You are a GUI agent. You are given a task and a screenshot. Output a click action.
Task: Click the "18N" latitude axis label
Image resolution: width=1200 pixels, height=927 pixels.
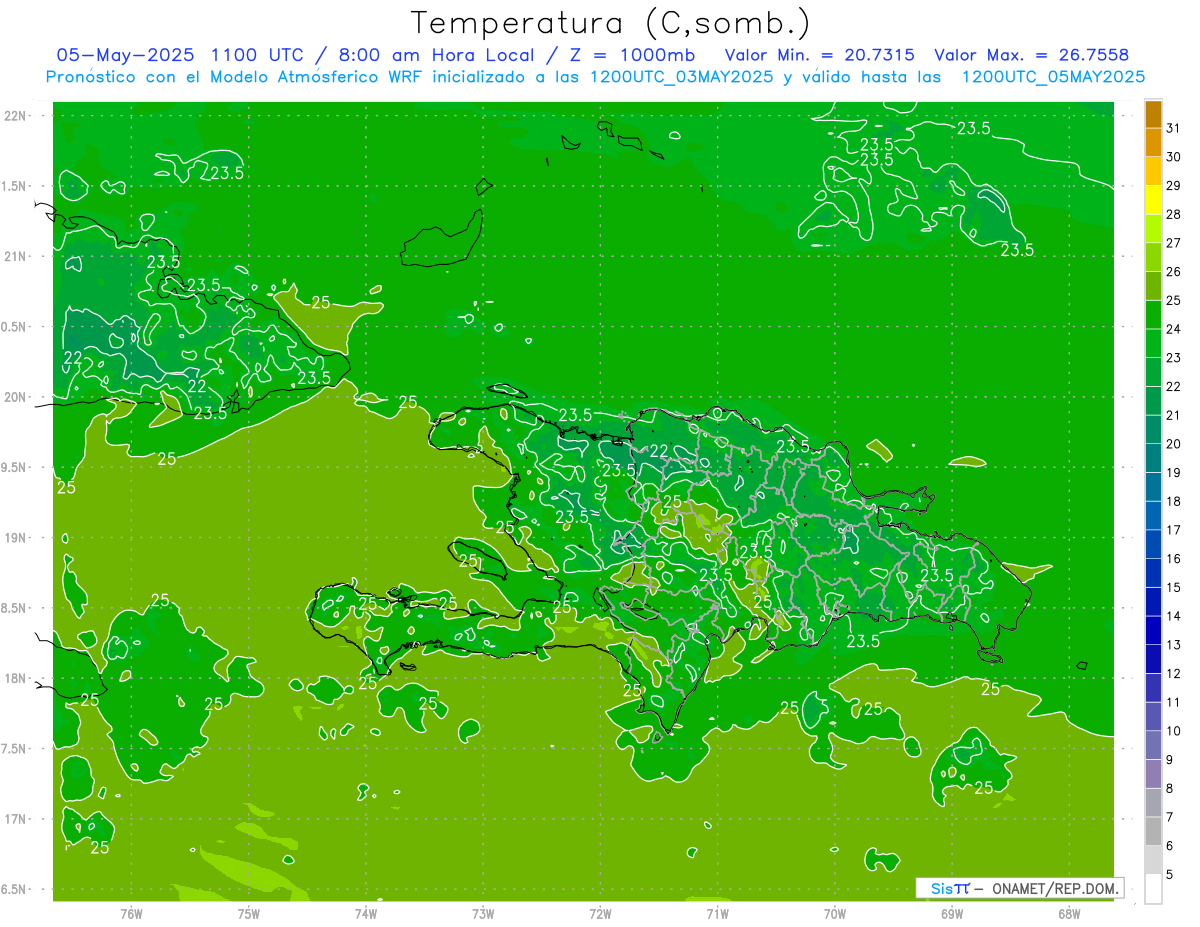pos(15,678)
